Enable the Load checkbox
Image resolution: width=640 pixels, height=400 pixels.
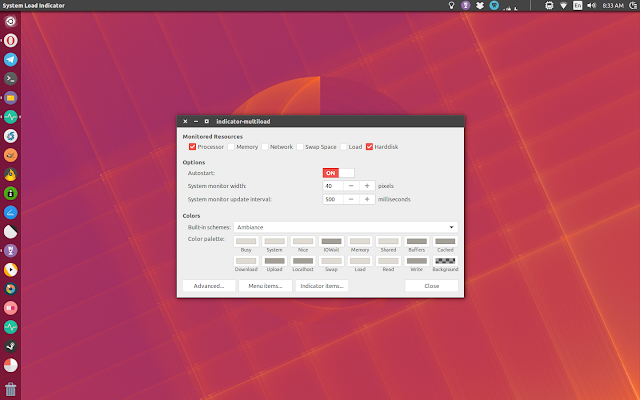tap(343, 147)
